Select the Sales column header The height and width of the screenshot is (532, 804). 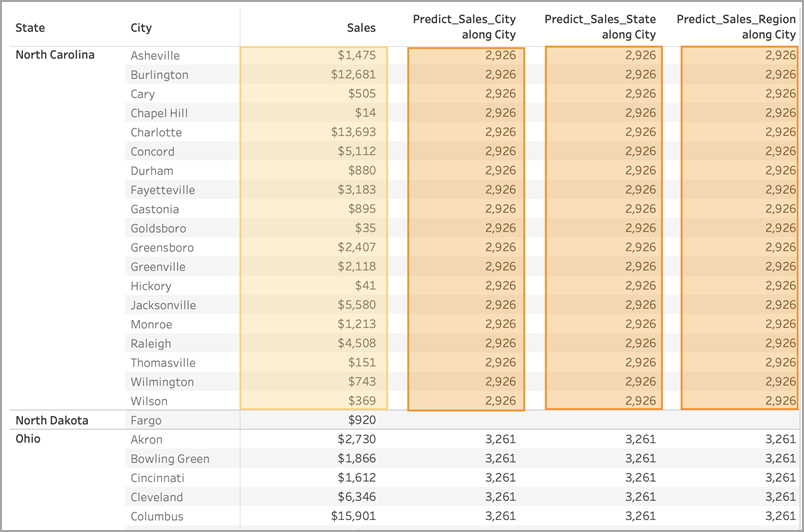click(361, 28)
